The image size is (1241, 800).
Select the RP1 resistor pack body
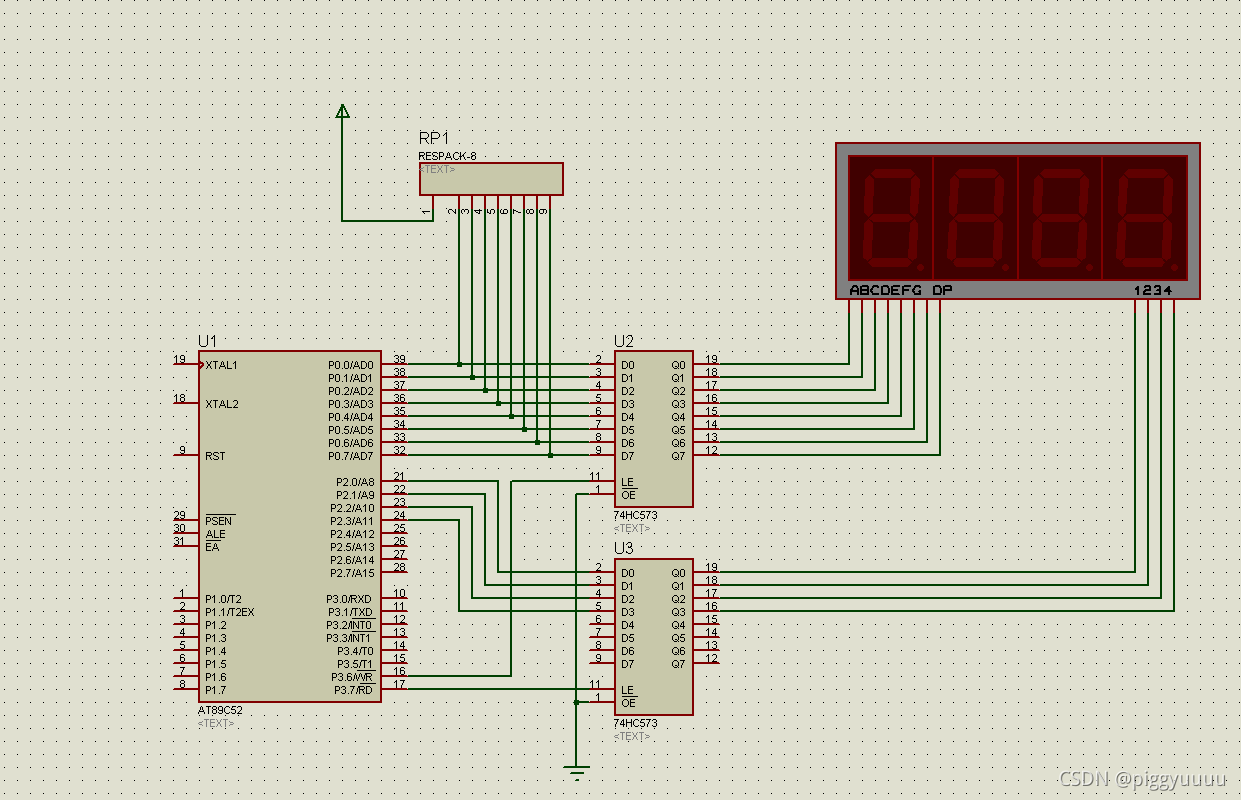491,179
